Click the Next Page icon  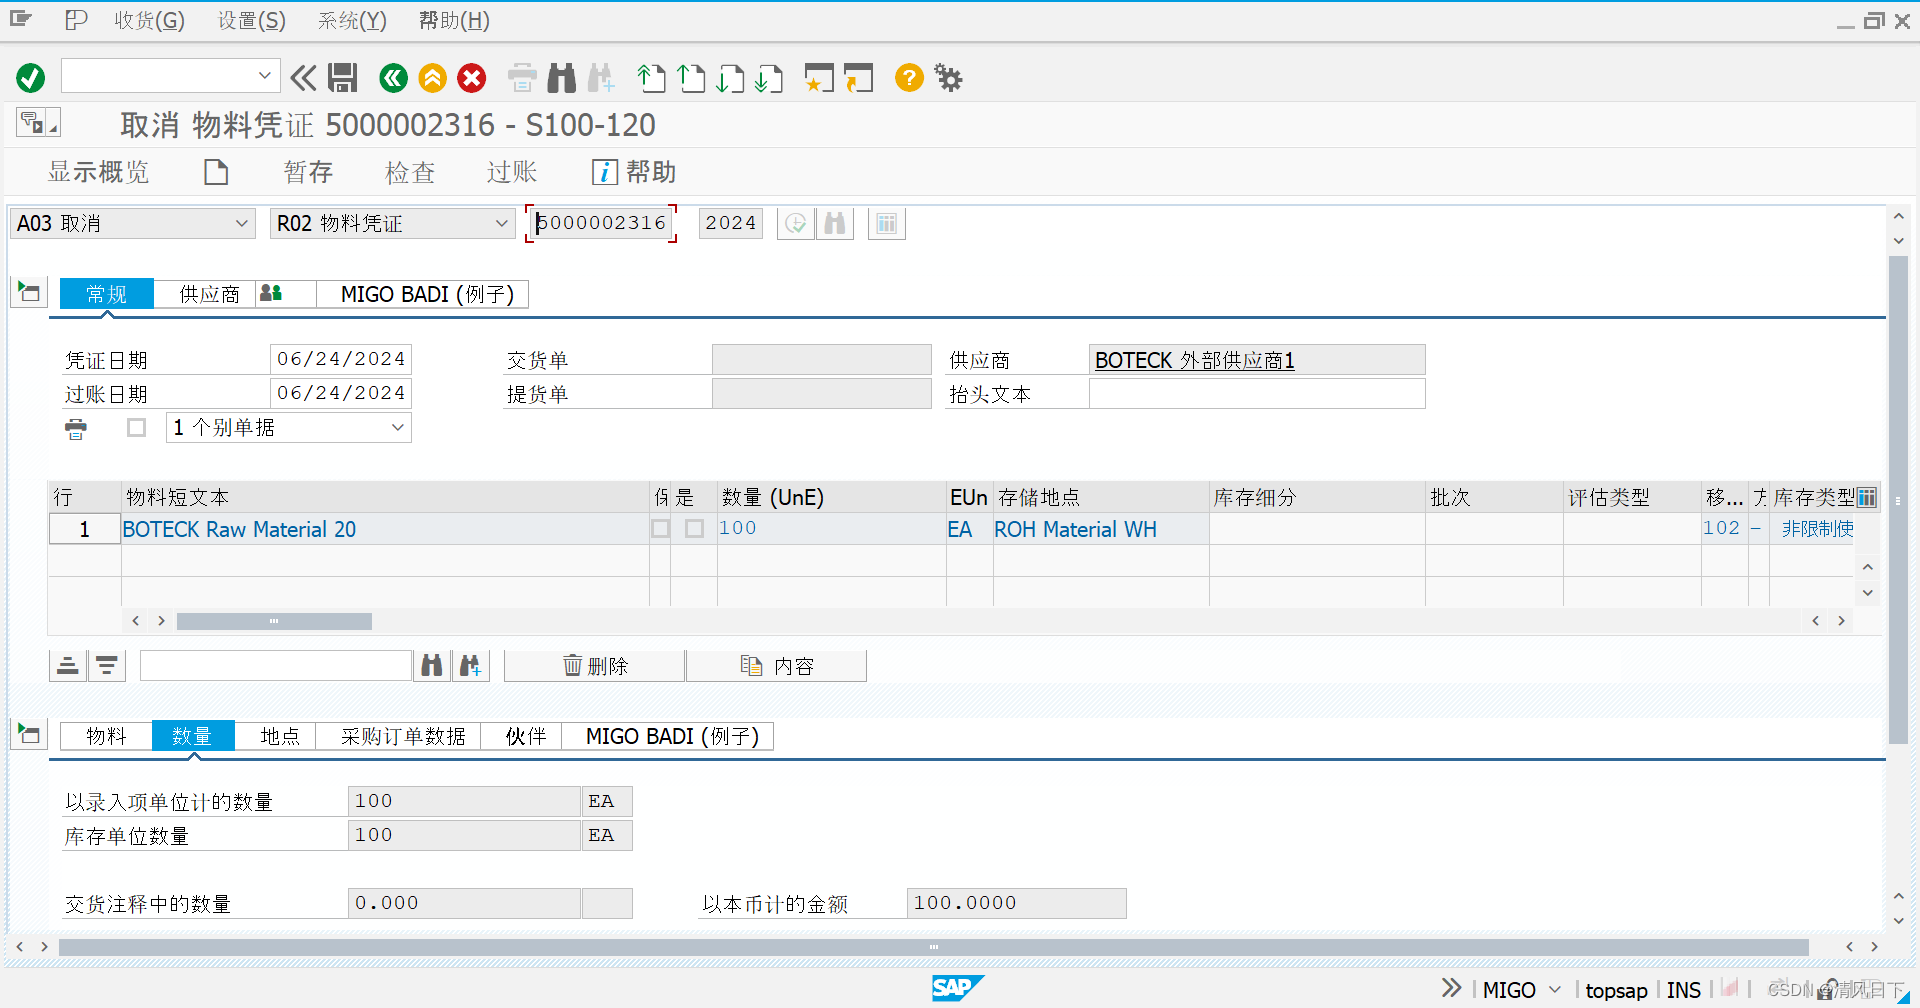[730, 78]
